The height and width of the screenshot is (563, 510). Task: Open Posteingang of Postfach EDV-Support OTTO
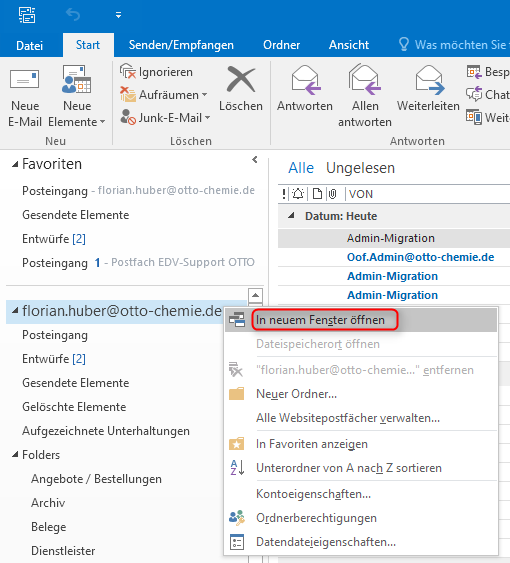point(138,262)
